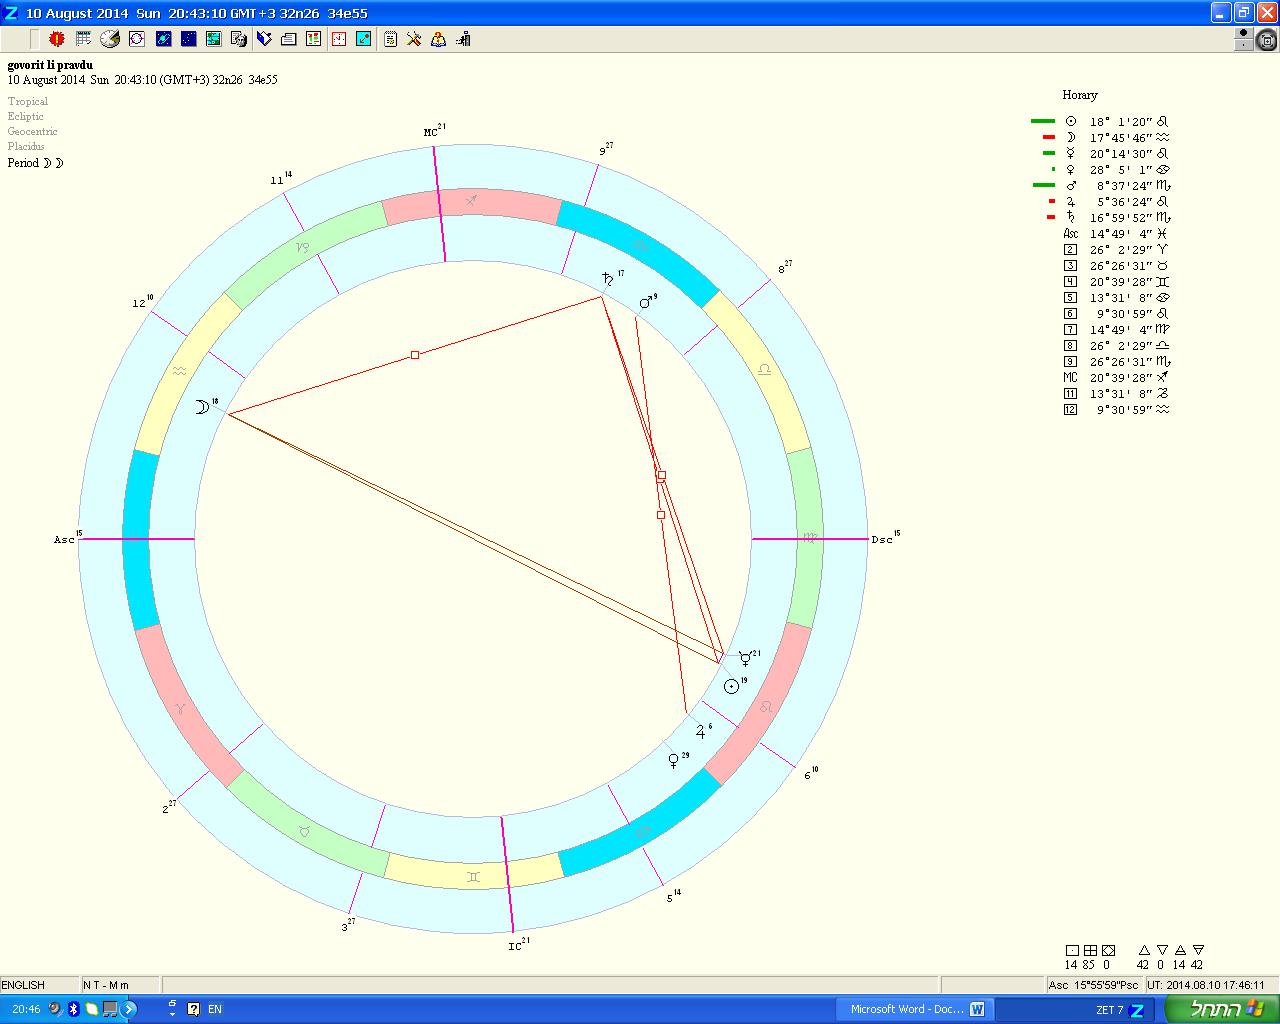This screenshot has width=1280, height=1024.
Task: Open the wrench and screwdriver settings icon
Action: [x=414, y=39]
